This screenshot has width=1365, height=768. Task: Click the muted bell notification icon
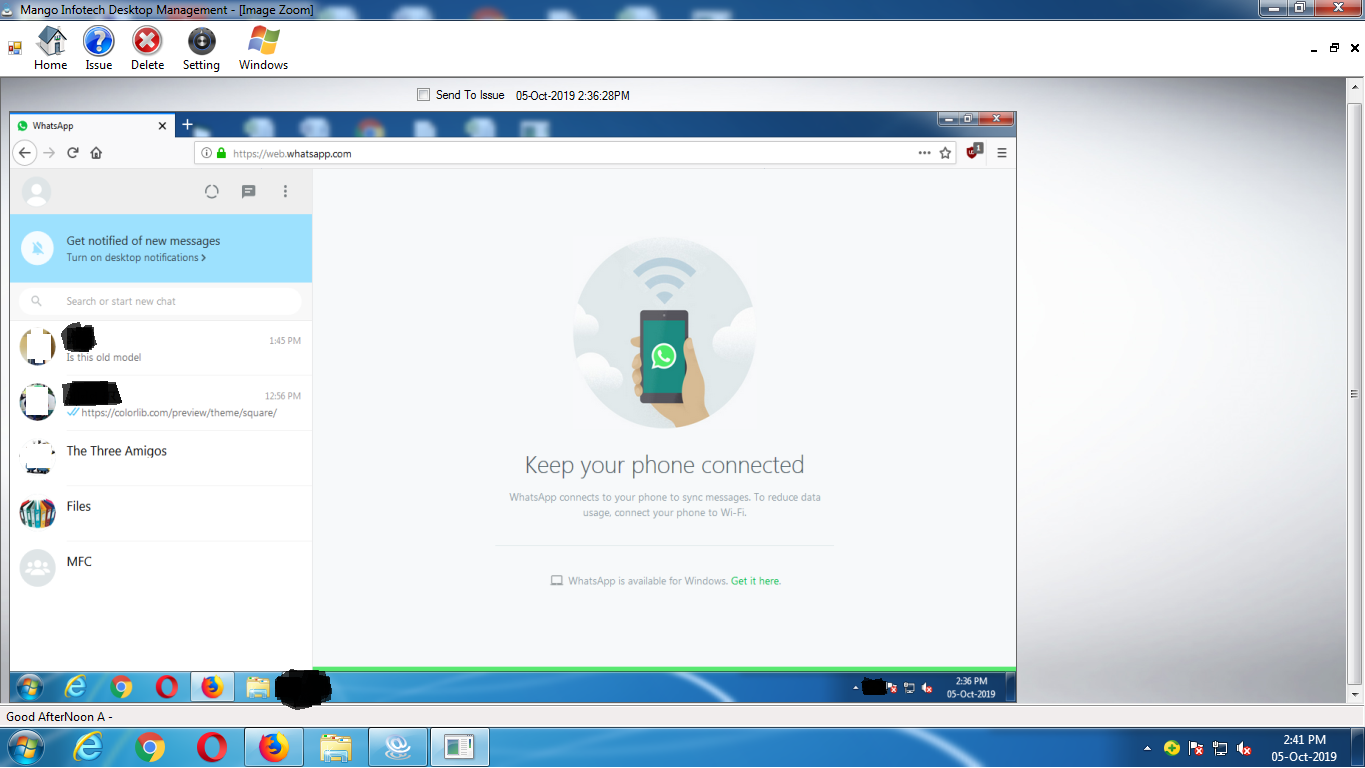38,248
